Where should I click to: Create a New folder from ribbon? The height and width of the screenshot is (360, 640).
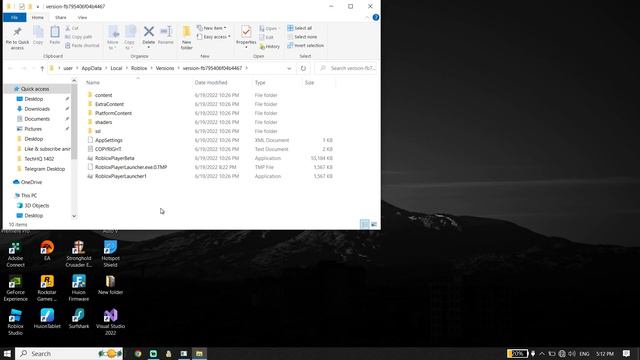point(187,38)
